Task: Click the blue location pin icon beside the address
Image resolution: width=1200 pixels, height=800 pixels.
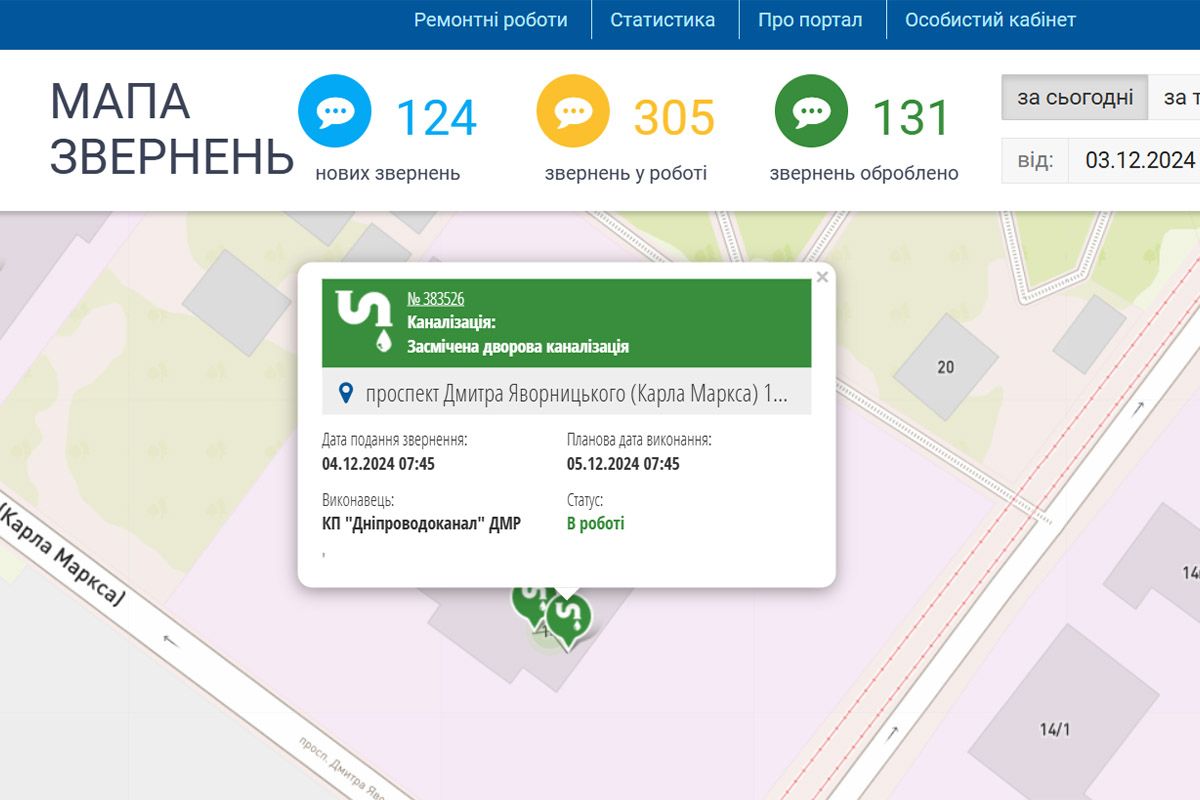Action: click(345, 394)
